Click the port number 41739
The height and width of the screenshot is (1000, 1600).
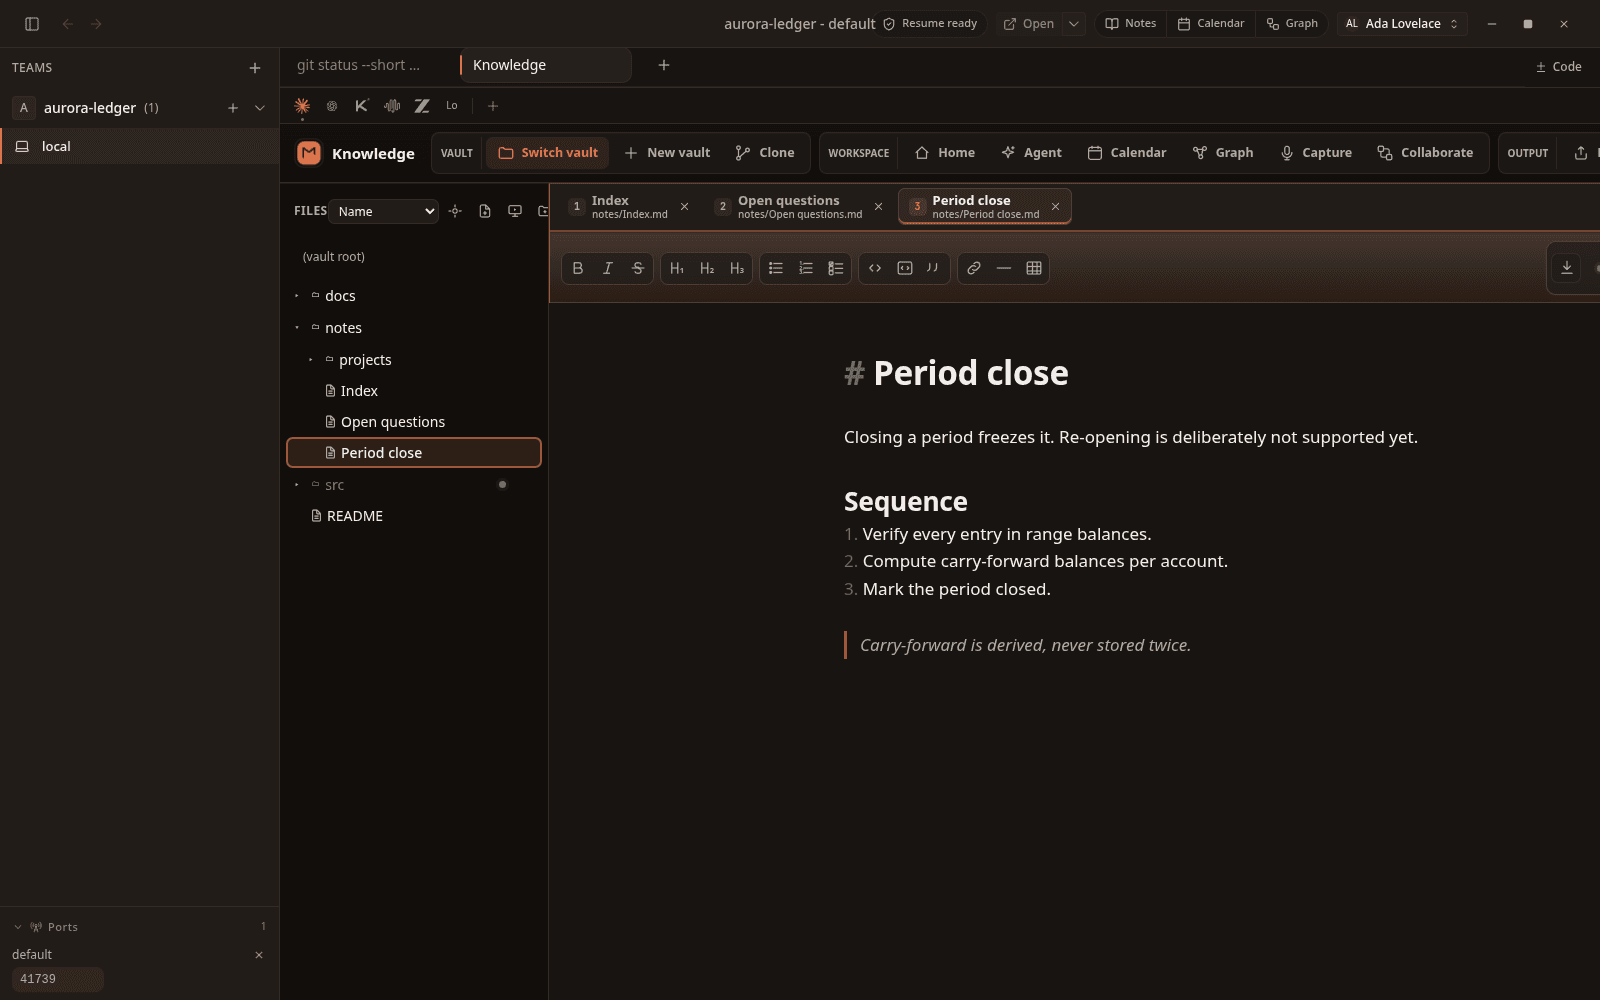click(57, 979)
